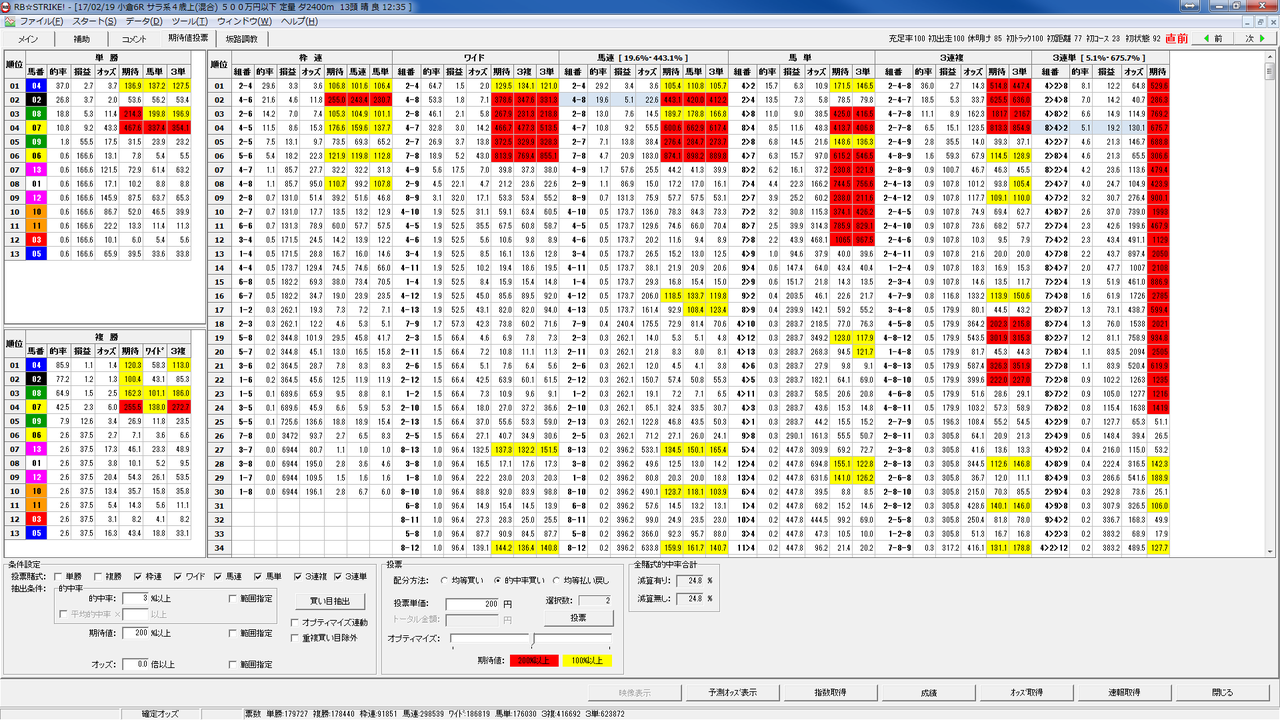Switch to the コメント tab
The image size is (1280, 720).
tap(134, 39)
